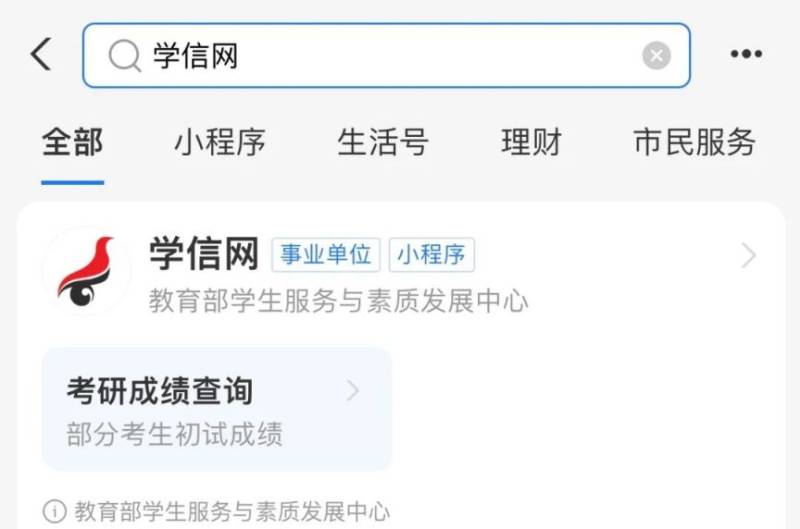Tap the info icon beside 教育部学生服务与素质发展中心
800x529 pixels.
click(55, 511)
